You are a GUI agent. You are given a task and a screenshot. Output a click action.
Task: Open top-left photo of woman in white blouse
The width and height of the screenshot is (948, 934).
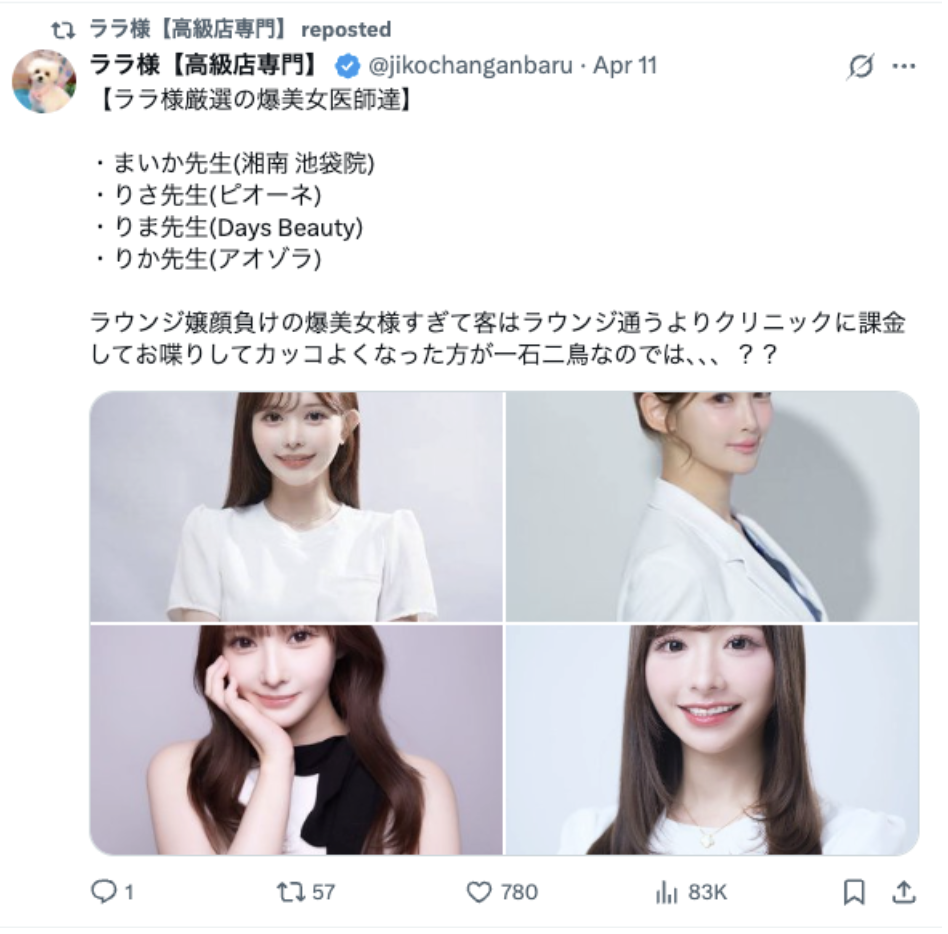[x=296, y=506]
